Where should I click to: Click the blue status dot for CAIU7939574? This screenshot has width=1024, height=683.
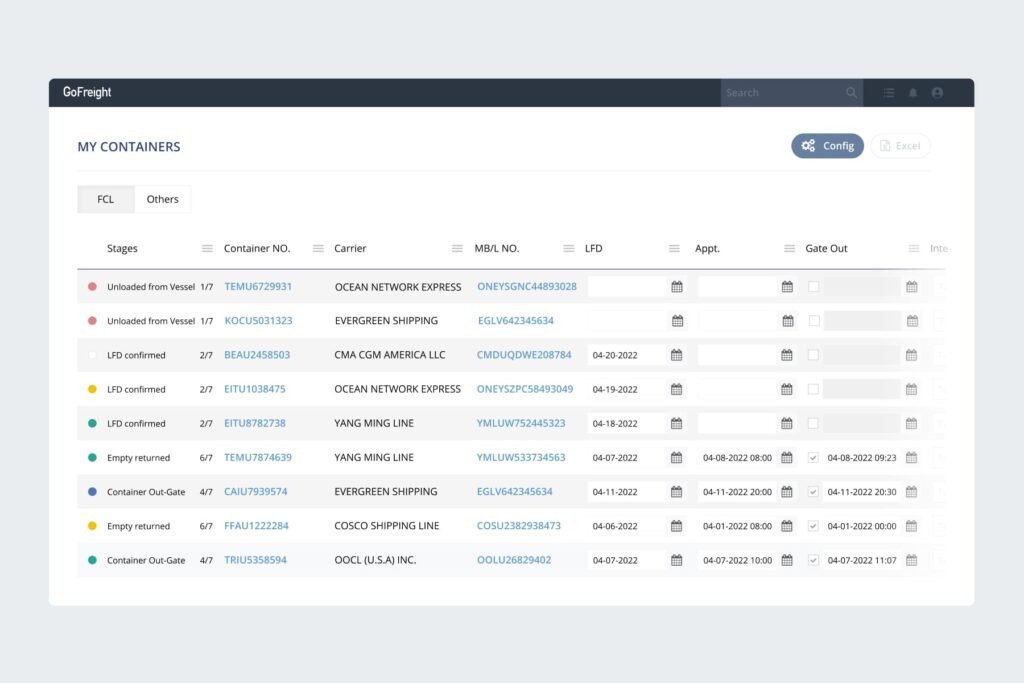tap(92, 492)
